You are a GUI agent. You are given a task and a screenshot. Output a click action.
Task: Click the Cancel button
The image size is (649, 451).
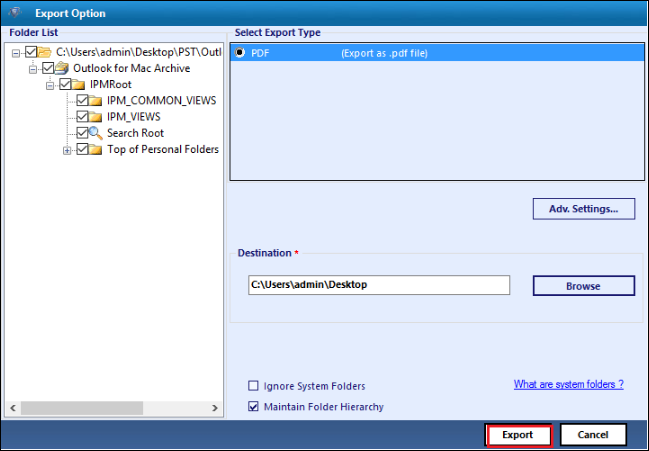pyautogui.click(x=593, y=435)
